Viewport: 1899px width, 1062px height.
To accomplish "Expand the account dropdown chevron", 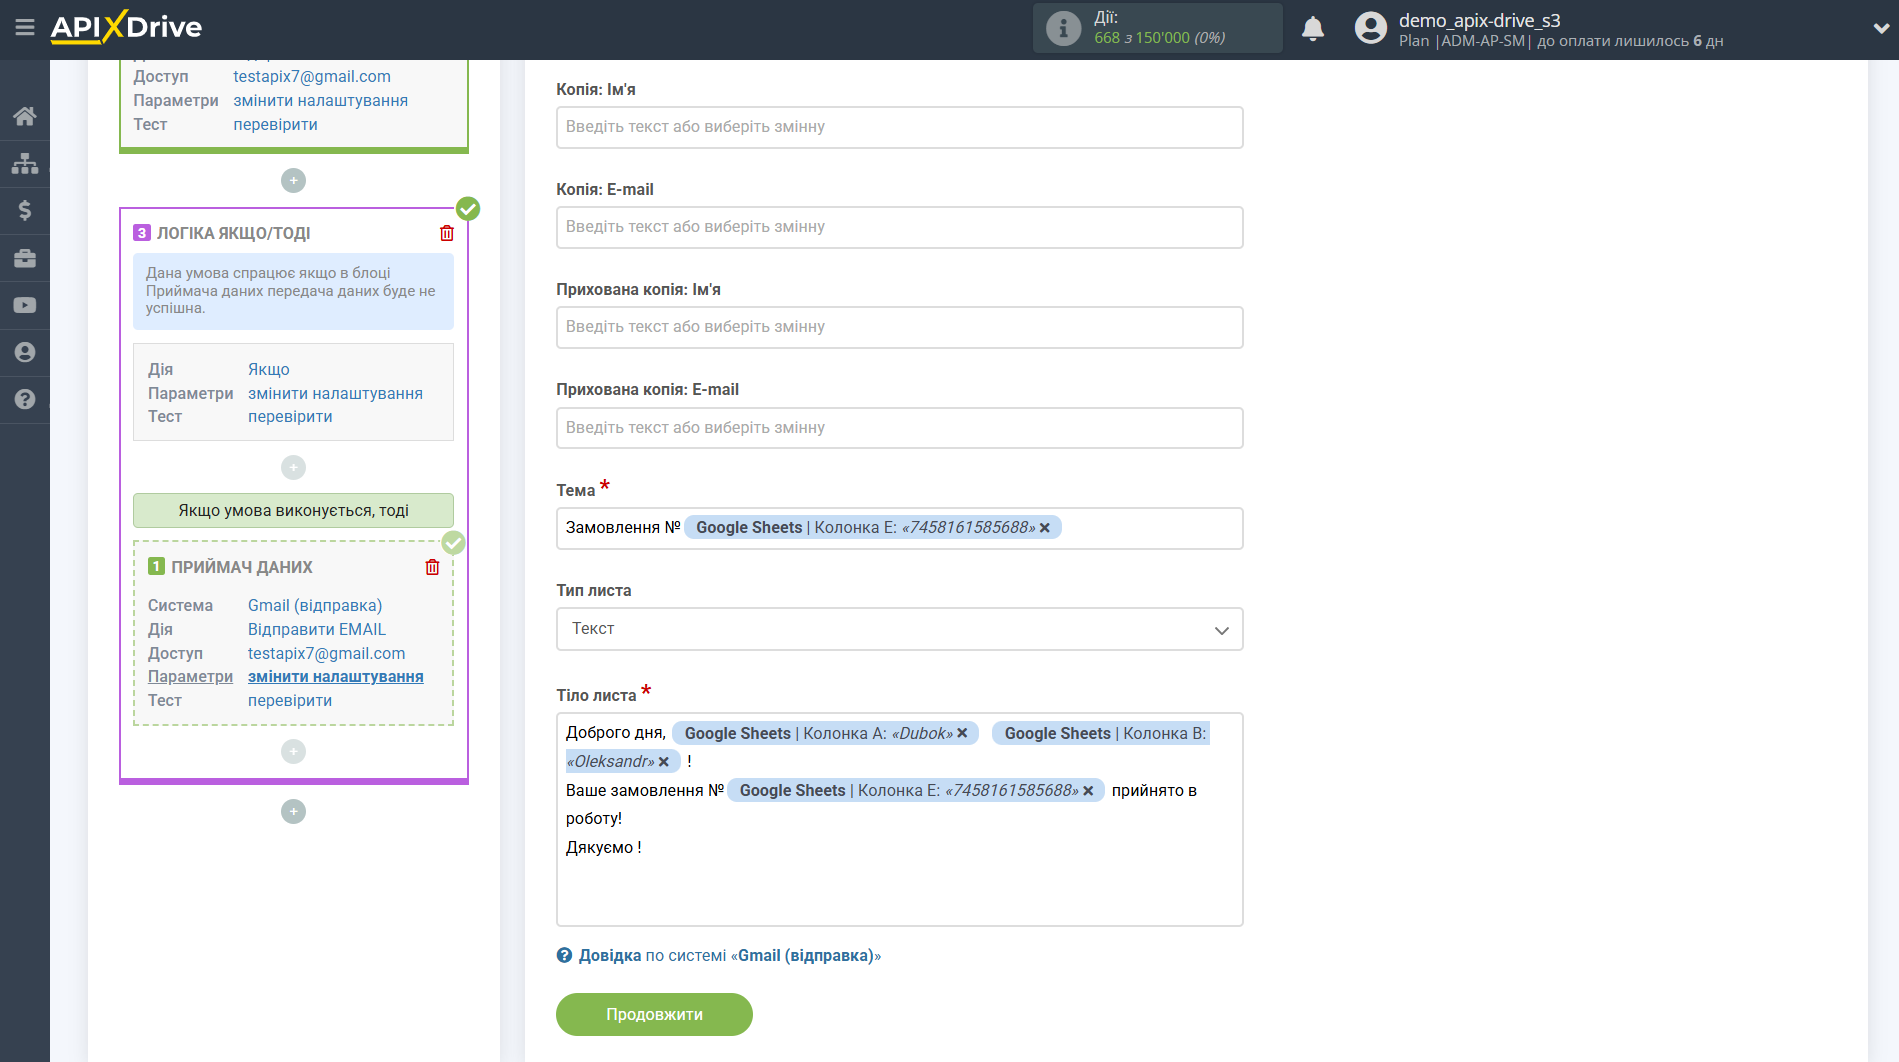I will (x=1880, y=29).
